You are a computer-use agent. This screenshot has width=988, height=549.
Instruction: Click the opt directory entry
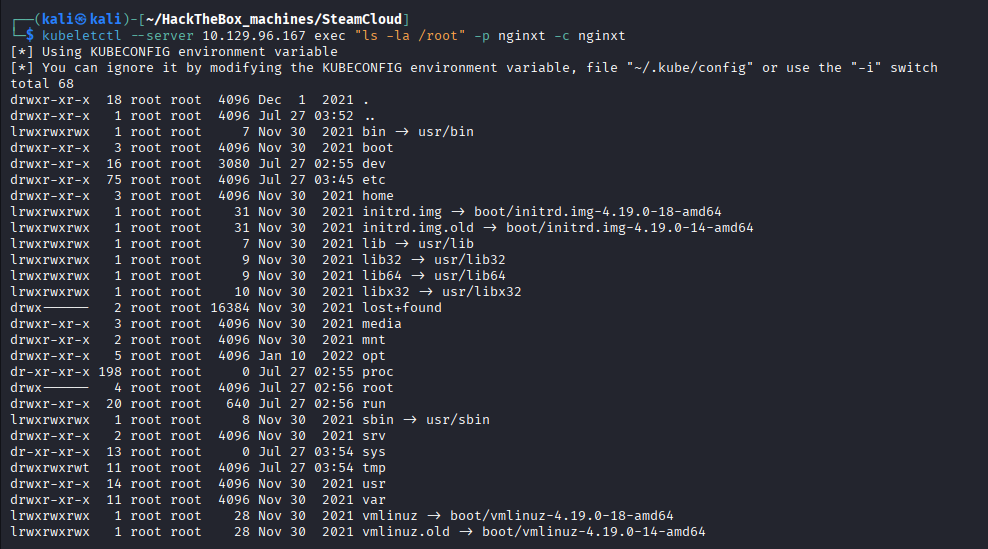[x=374, y=355]
